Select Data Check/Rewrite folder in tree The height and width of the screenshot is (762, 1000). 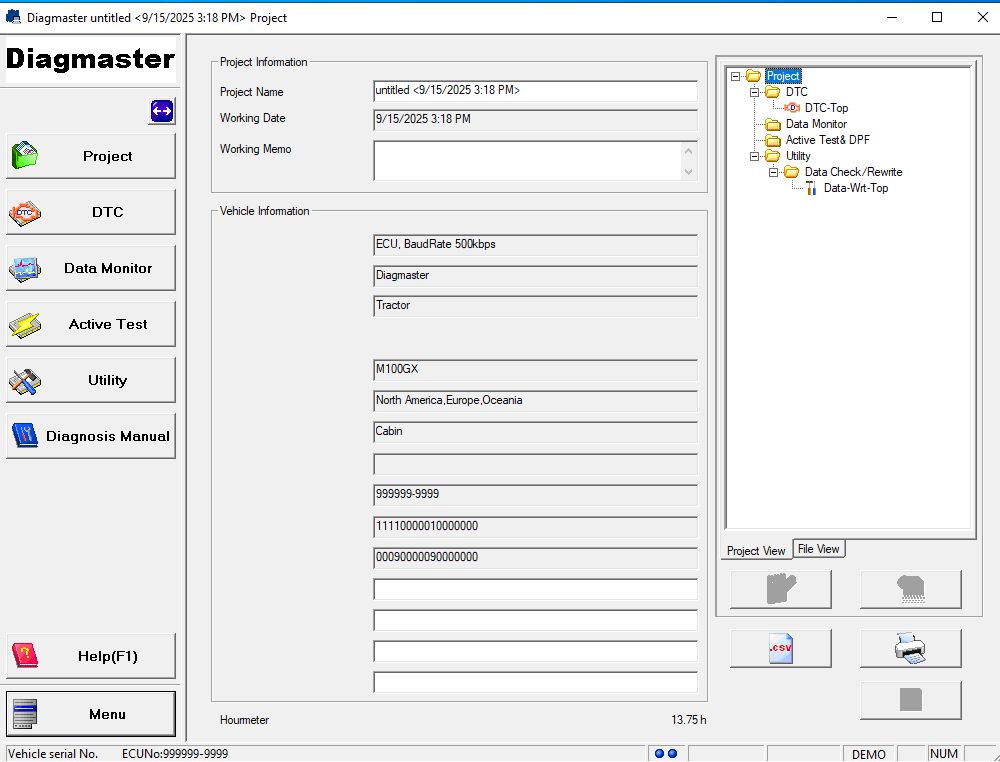(853, 172)
